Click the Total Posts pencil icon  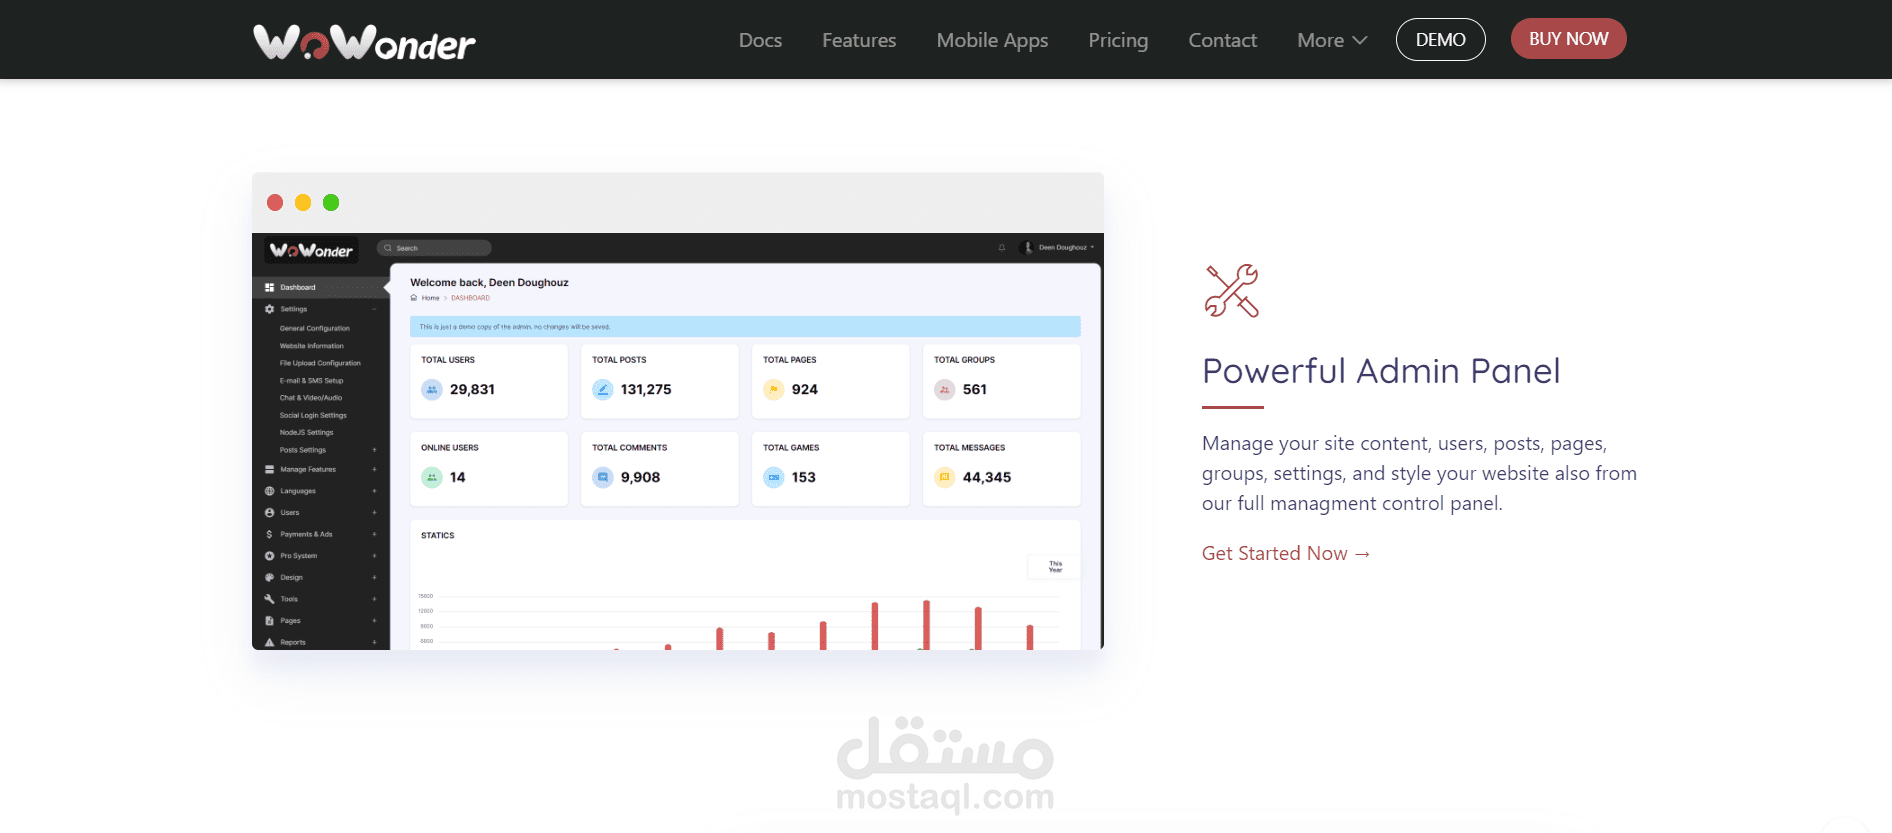[x=603, y=390]
